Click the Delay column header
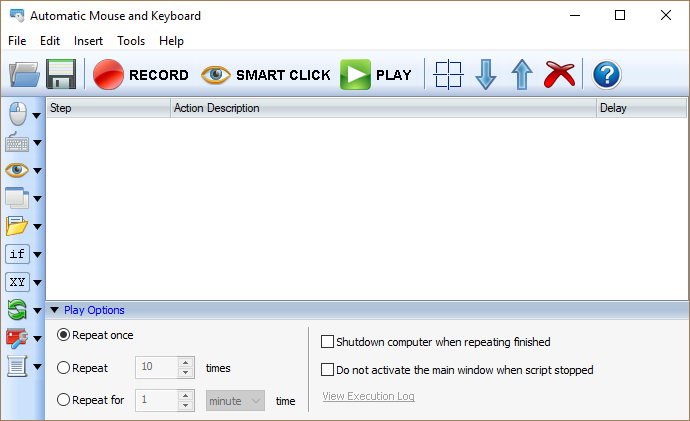The image size is (690, 421). [642, 108]
